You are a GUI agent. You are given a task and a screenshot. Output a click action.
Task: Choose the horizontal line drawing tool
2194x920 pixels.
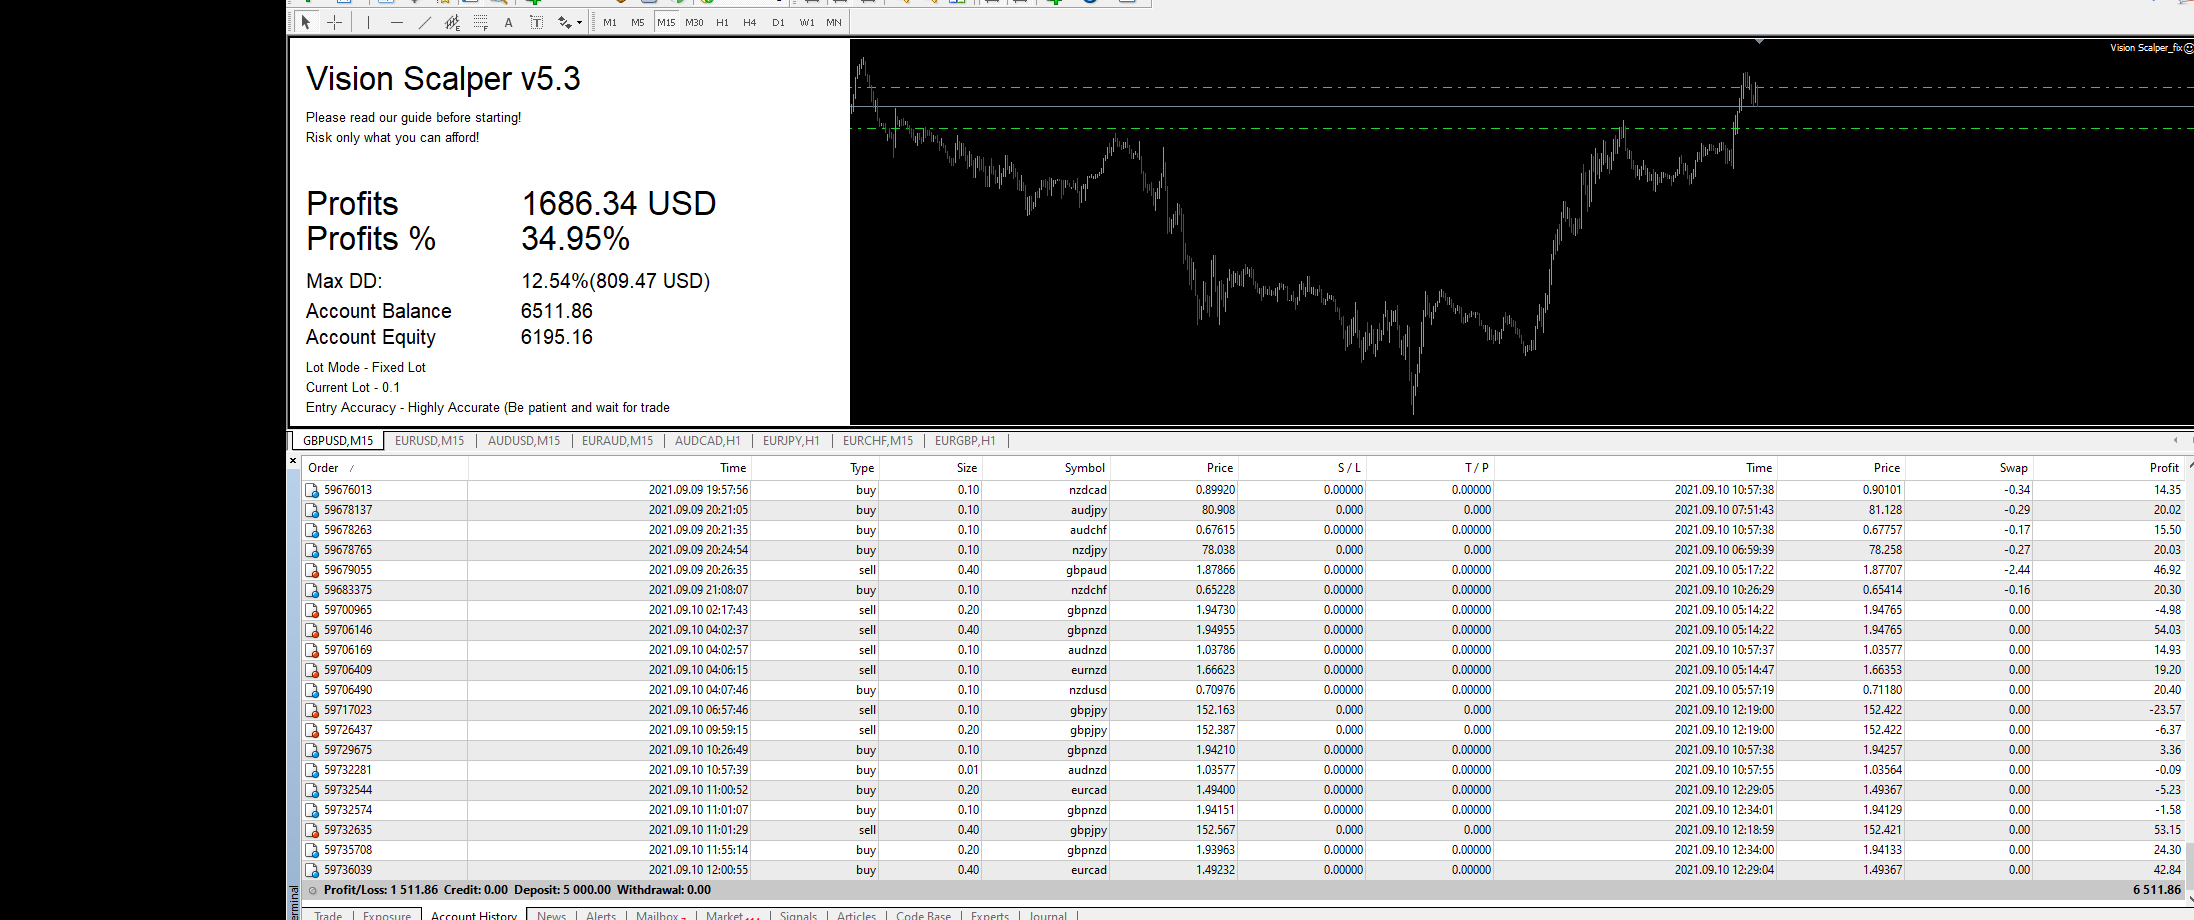pyautogui.click(x=397, y=22)
